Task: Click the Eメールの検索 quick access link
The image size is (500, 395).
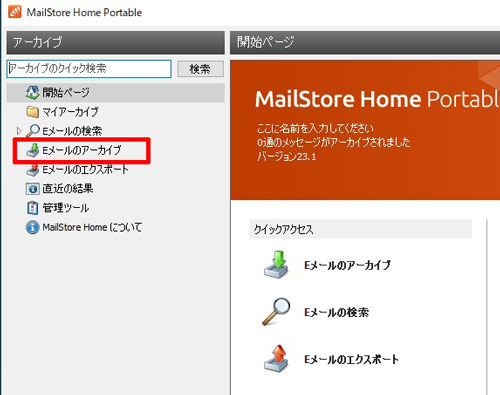Action: [337, 312]
